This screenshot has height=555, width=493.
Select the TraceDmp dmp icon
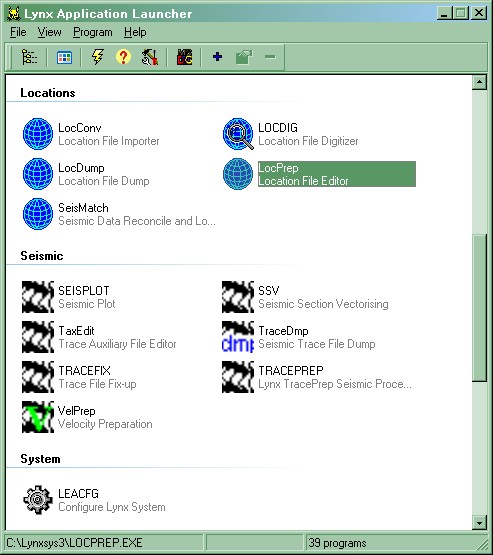238,337
